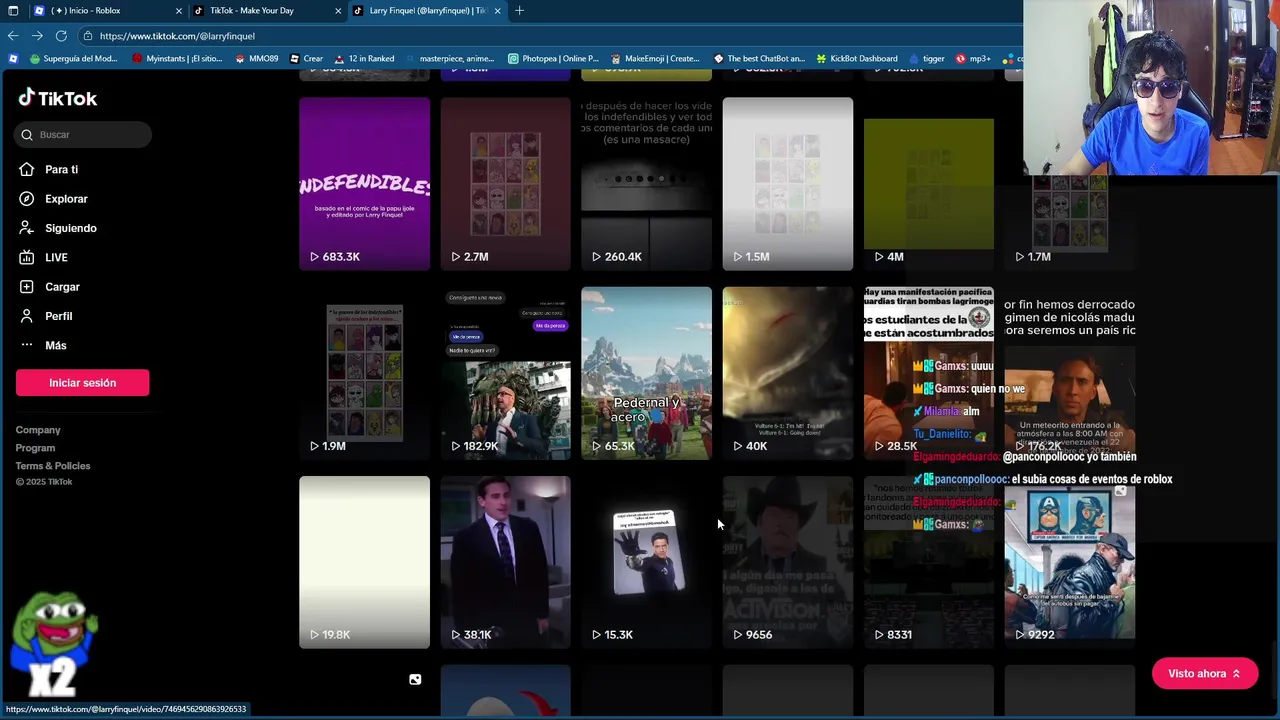1280x720 pixels.
Task: Open the 12 in Ranked bookmark
Action: (364, 59)
